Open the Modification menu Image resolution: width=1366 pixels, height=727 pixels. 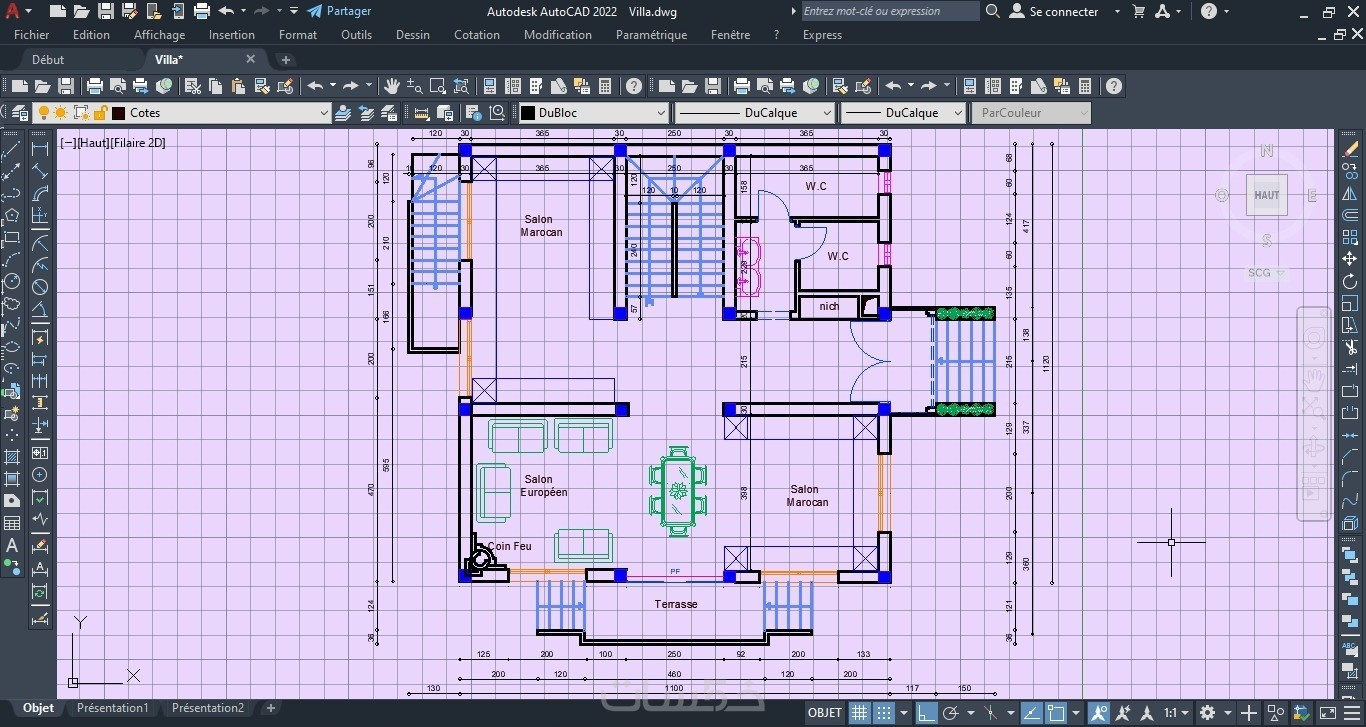[558, 35]
